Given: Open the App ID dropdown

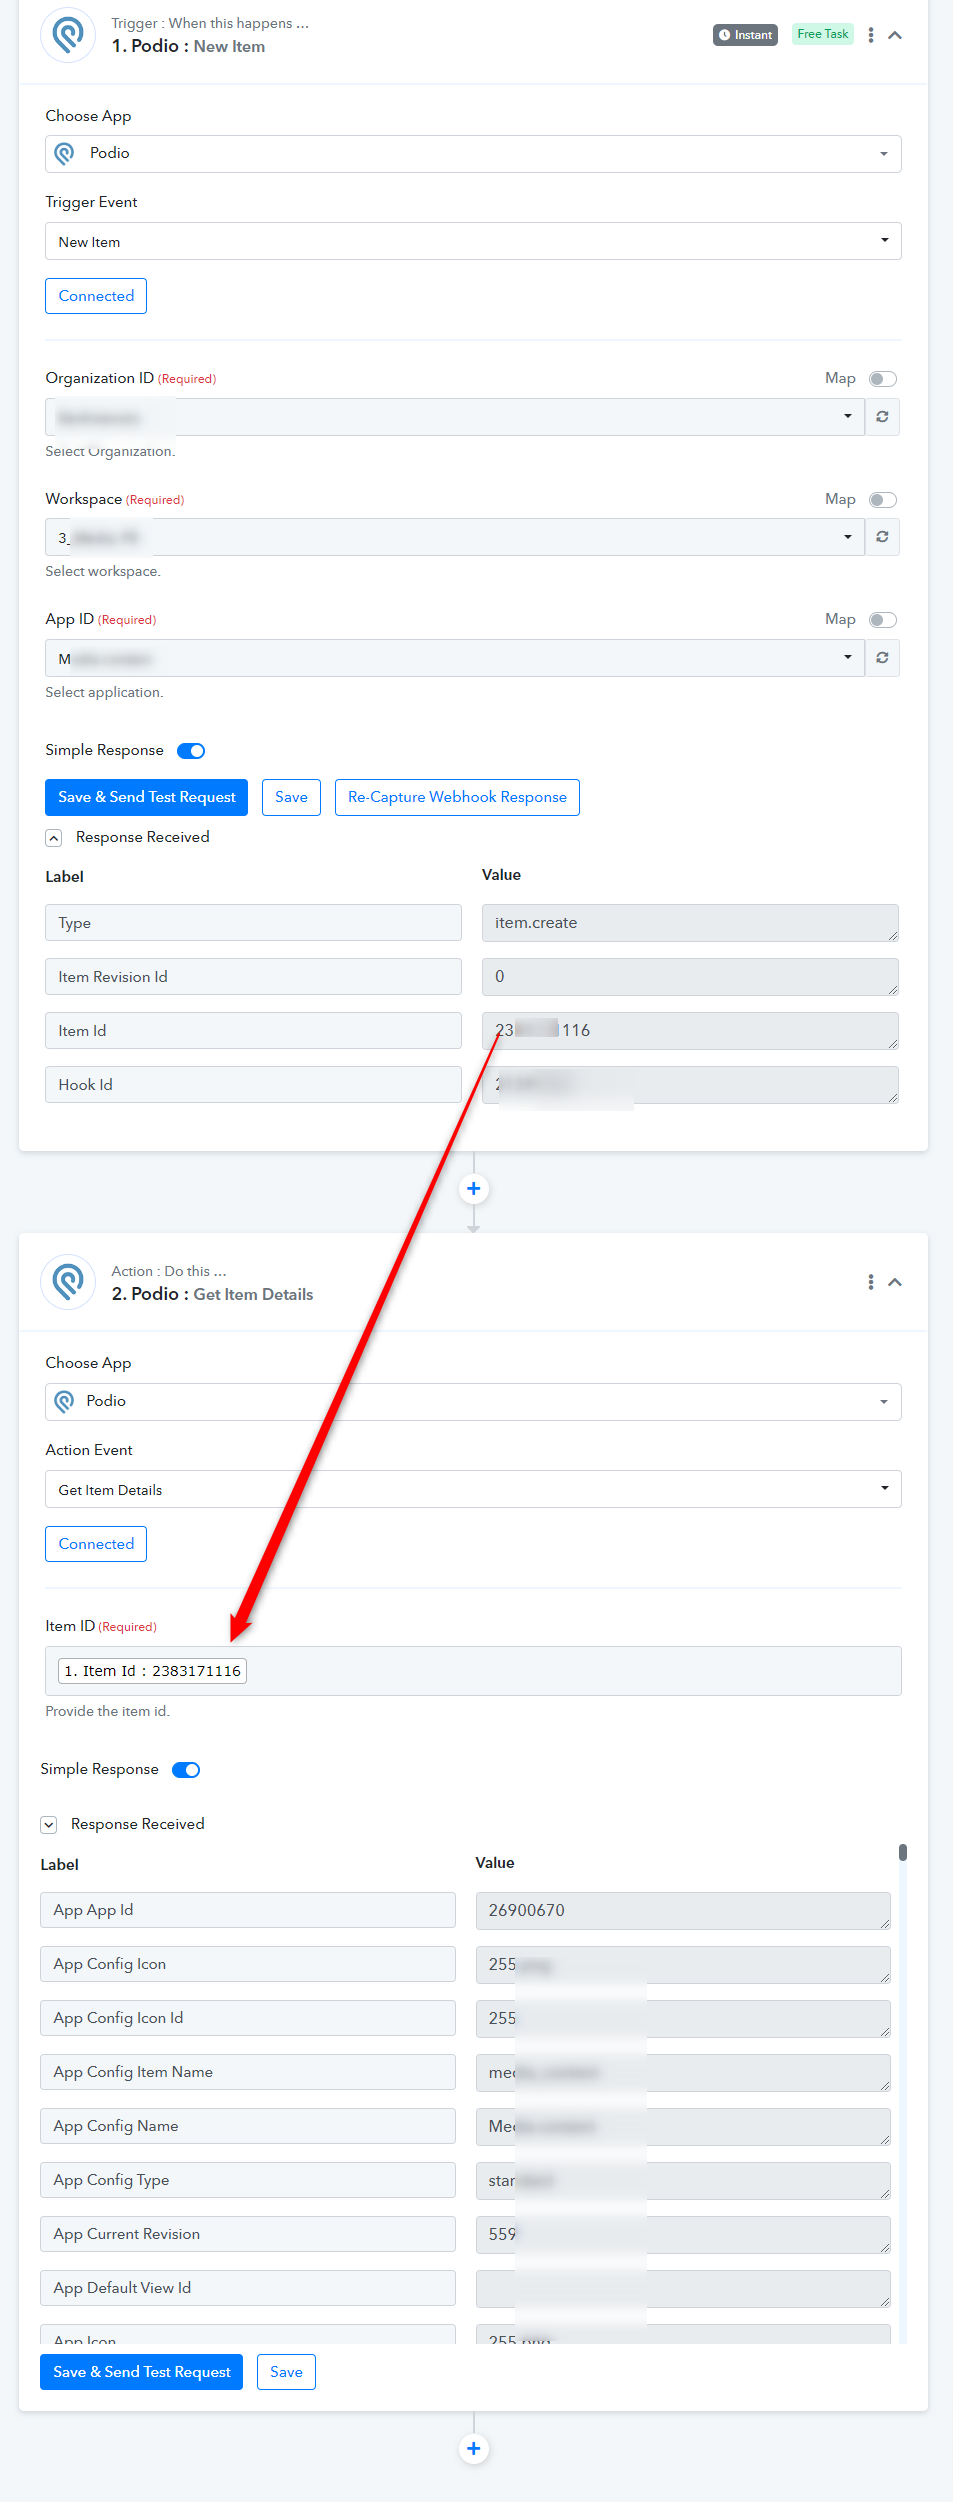Looking at the screenshot, I should click(455, 658).
